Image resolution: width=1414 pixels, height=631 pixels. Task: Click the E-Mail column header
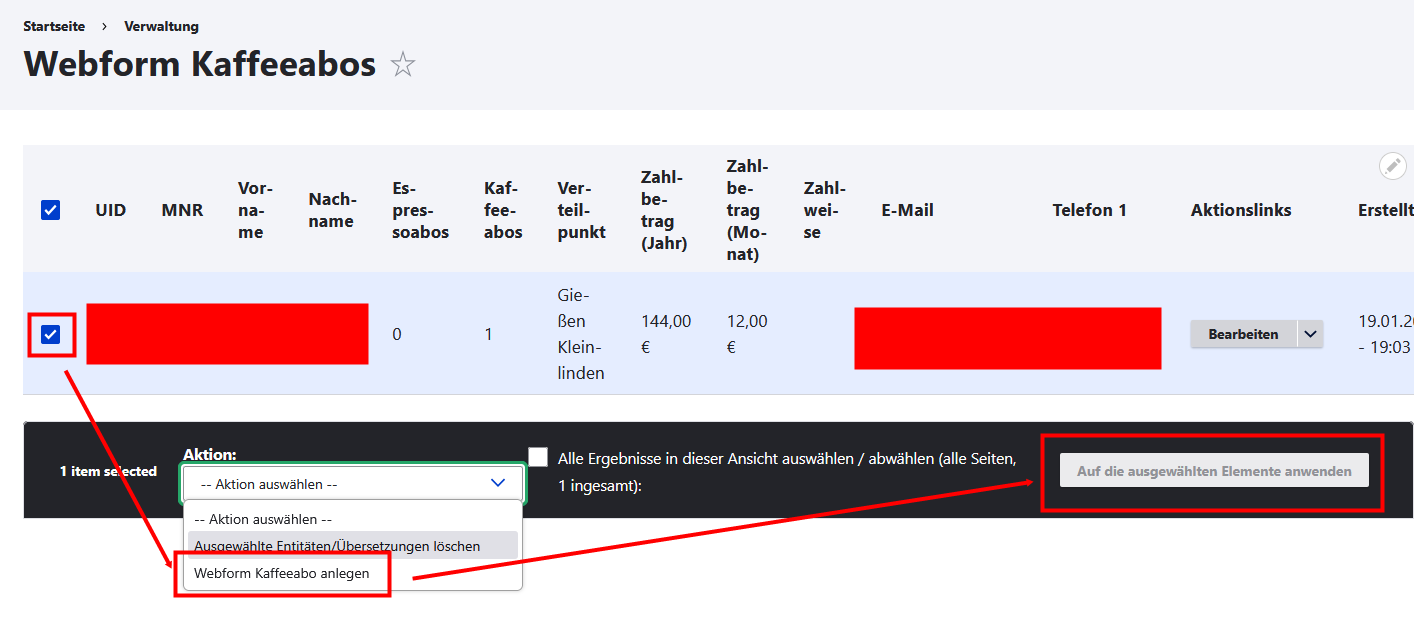[x=907, y=210]
